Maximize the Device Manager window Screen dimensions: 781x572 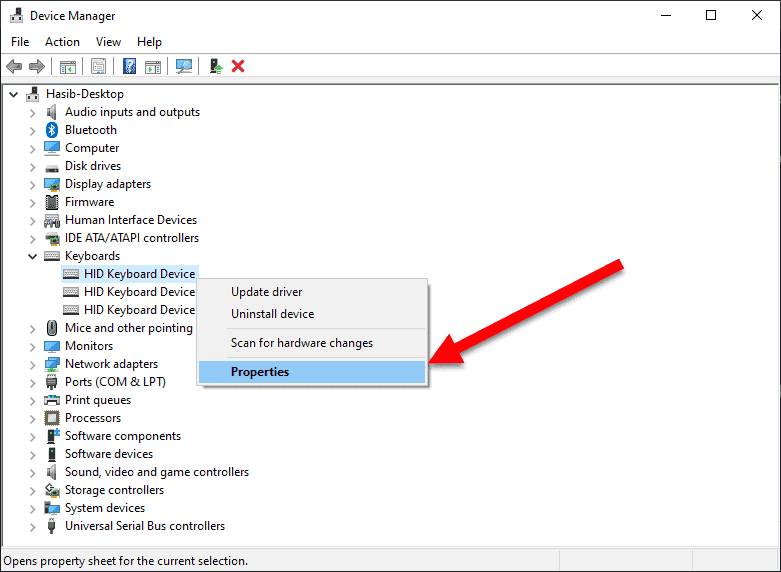pos(711,15)
